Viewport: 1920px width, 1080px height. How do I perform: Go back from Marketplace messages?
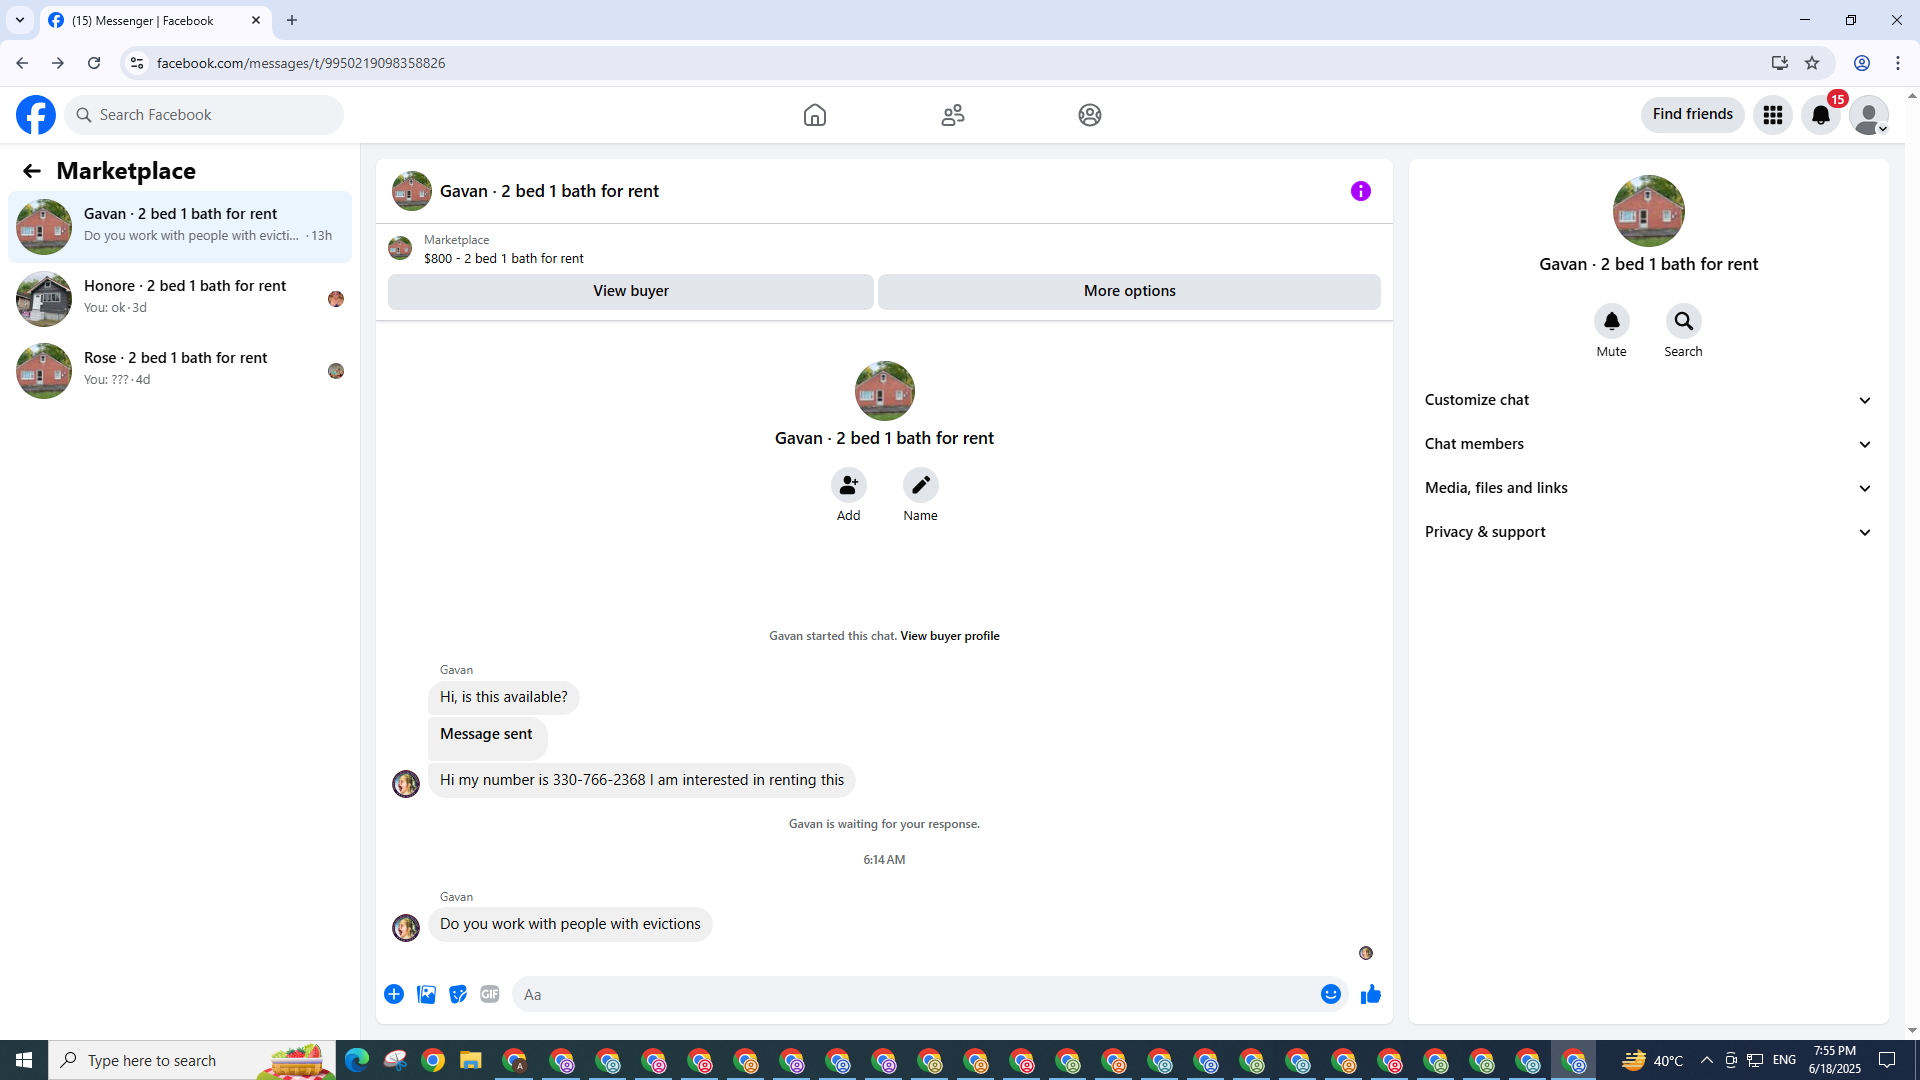pos(32,171)
